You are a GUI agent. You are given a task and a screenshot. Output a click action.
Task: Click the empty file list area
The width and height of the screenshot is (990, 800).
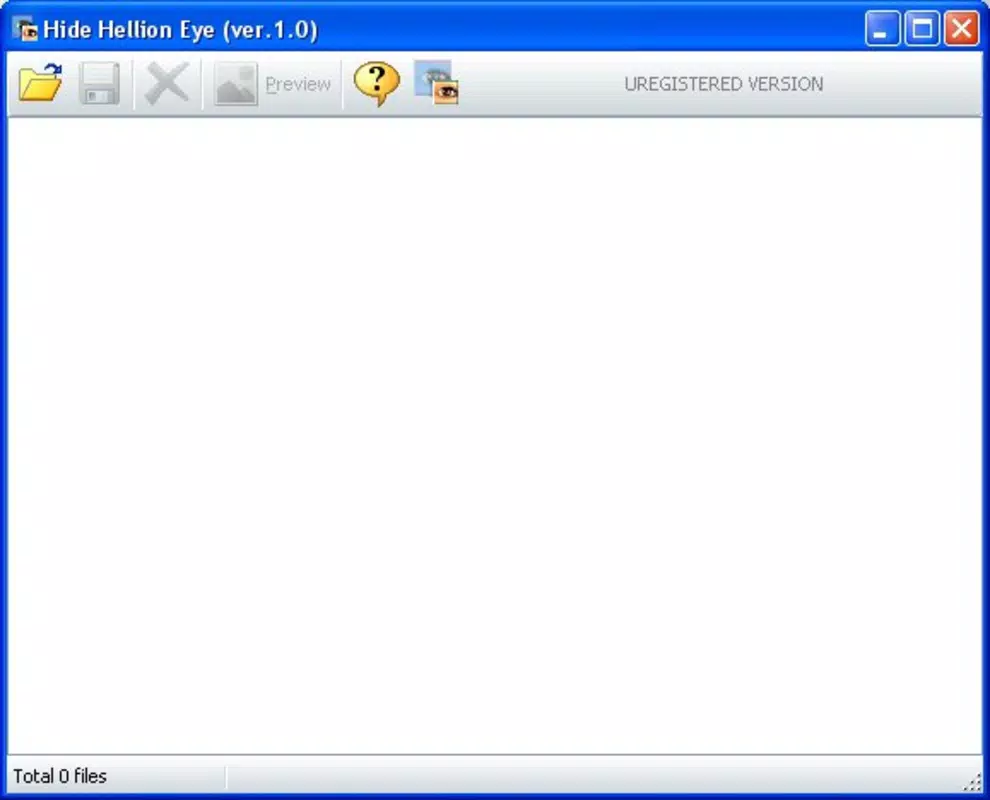point(494,436)
